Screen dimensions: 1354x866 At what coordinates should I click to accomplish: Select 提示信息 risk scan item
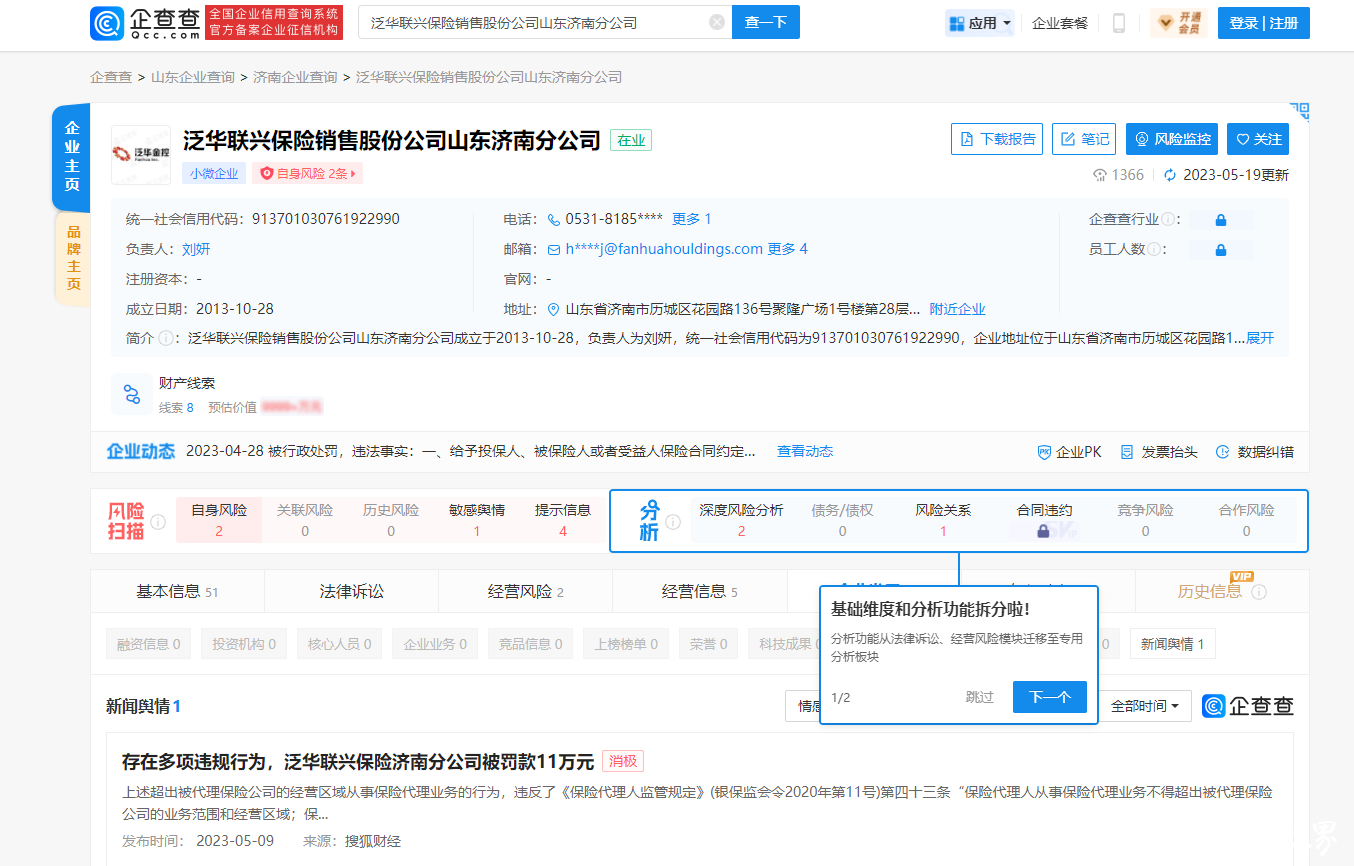(x=563, y=520)
